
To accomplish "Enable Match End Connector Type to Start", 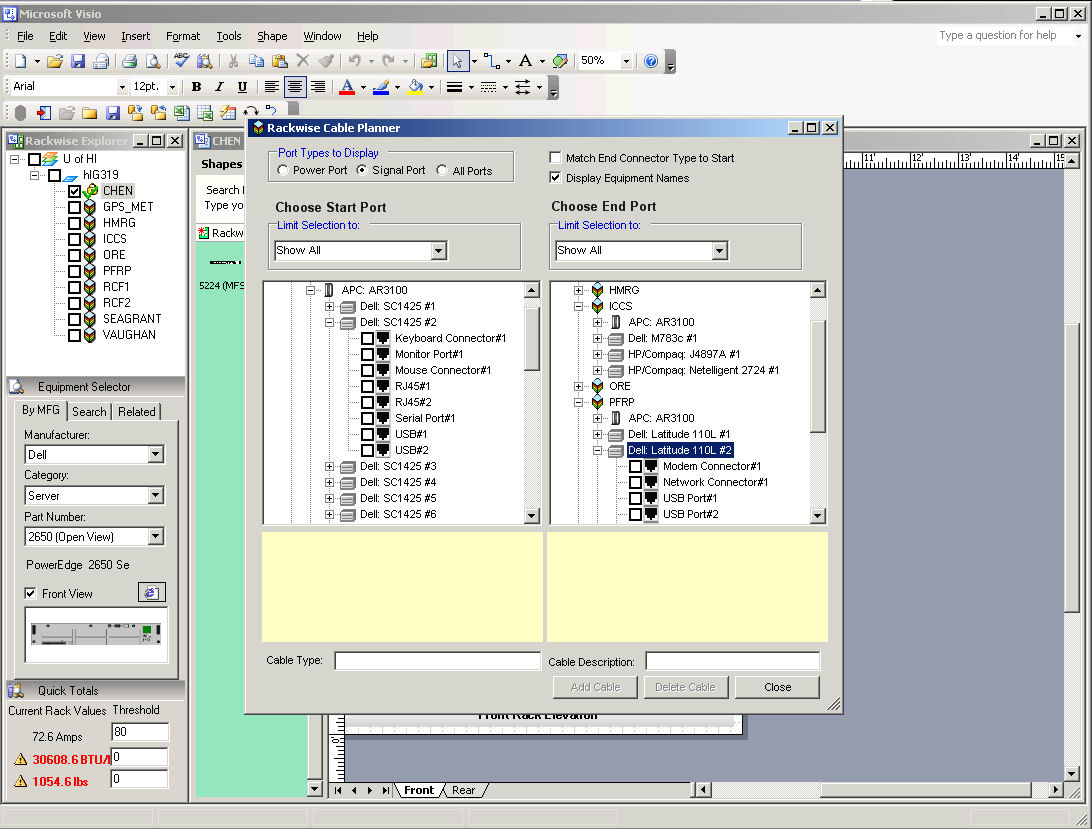I will click(x=556, y=158).
